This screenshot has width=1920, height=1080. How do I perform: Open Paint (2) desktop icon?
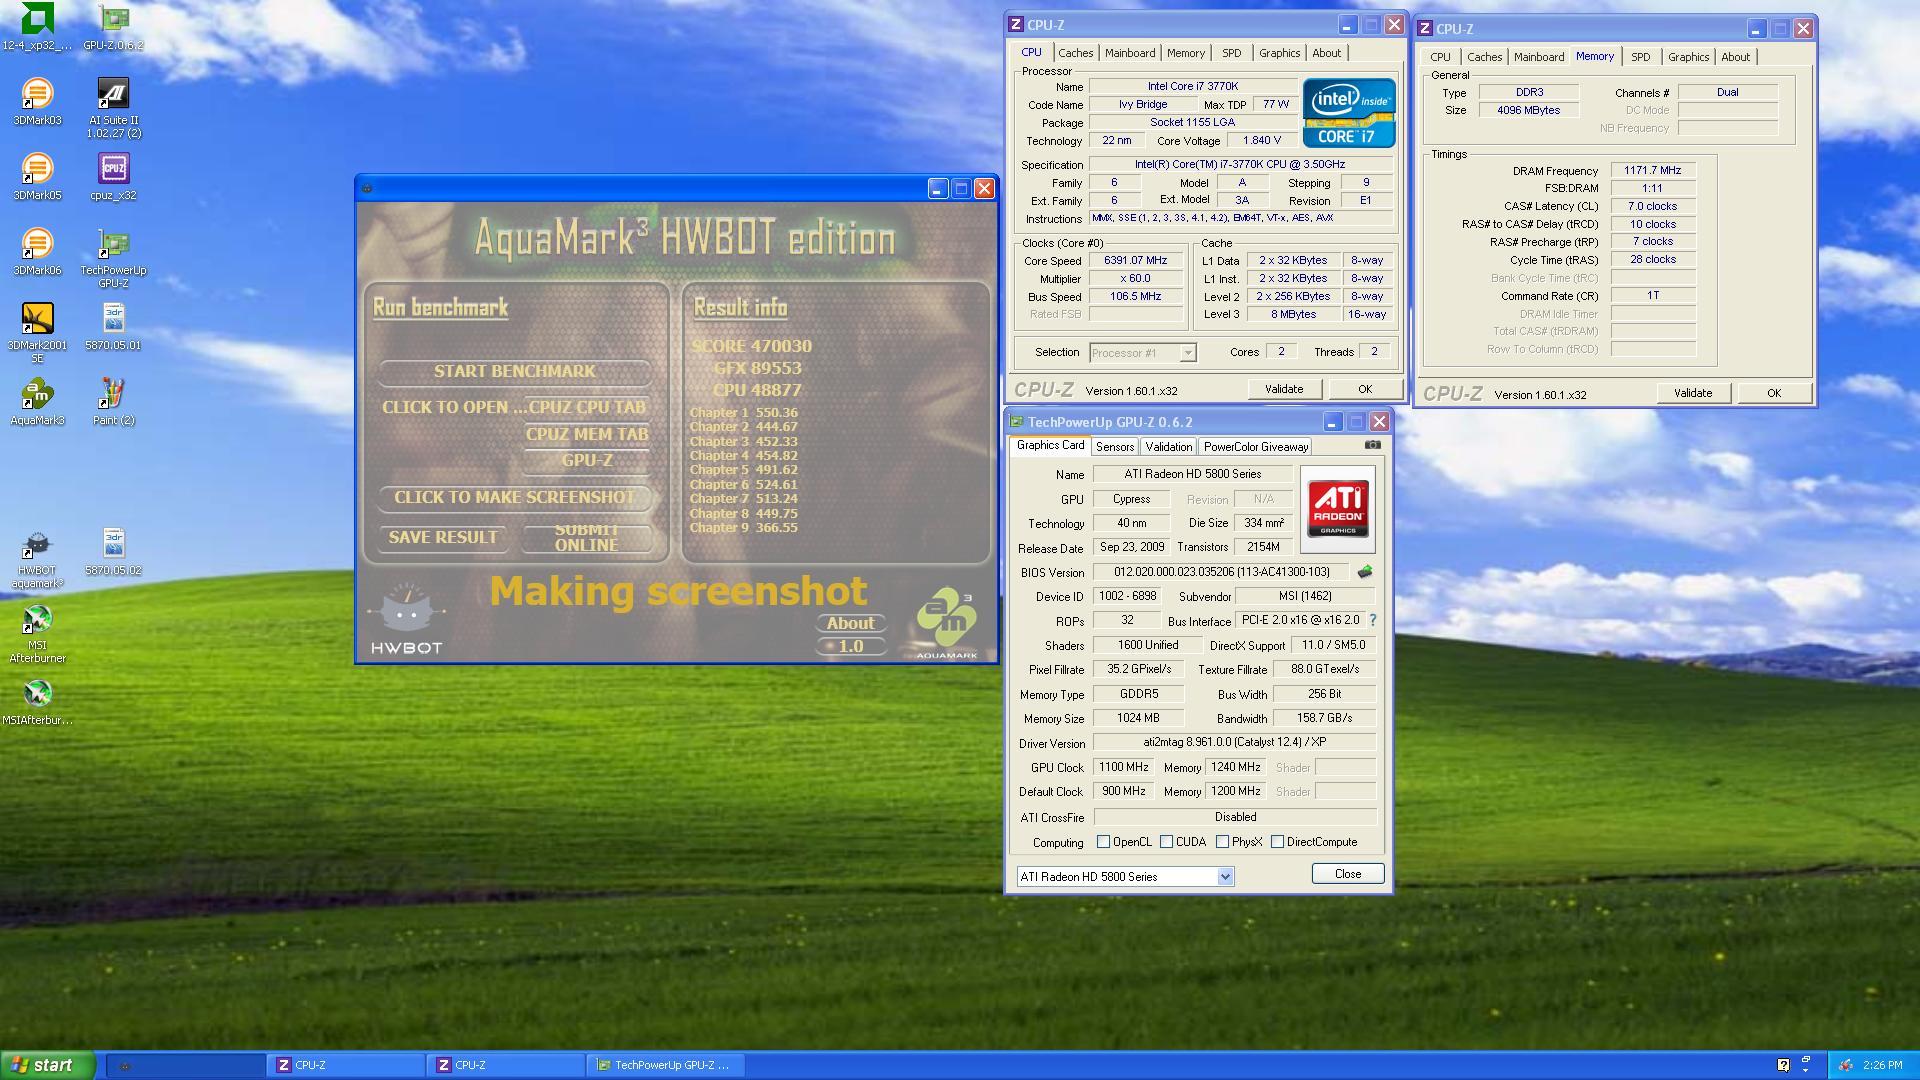click(x=113, y=402)
